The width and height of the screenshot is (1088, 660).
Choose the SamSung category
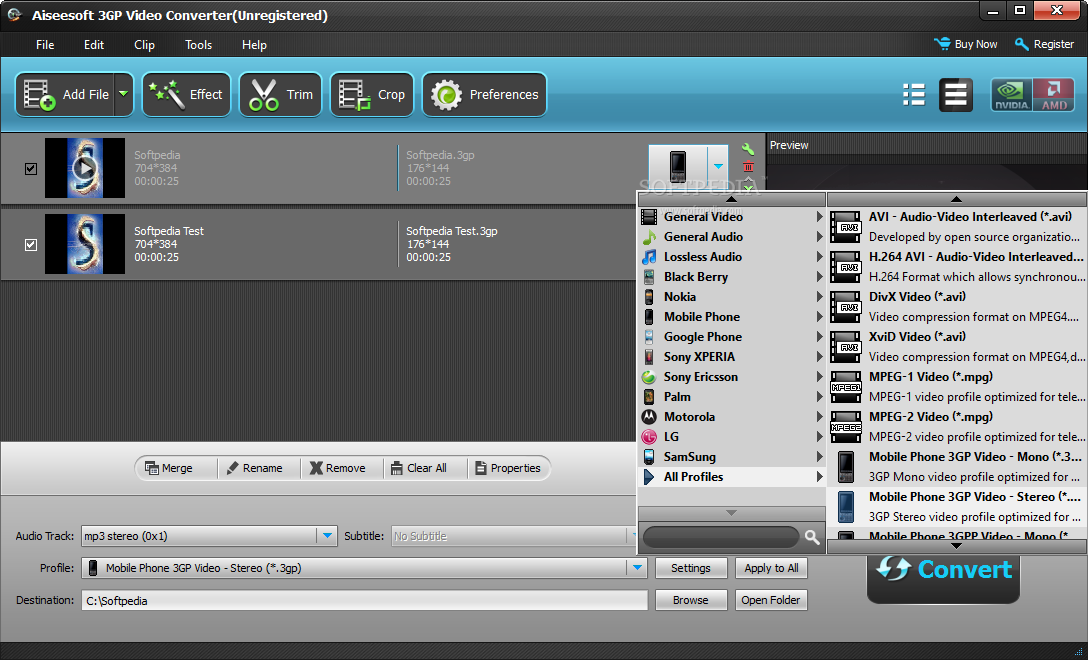coord(731,457)
